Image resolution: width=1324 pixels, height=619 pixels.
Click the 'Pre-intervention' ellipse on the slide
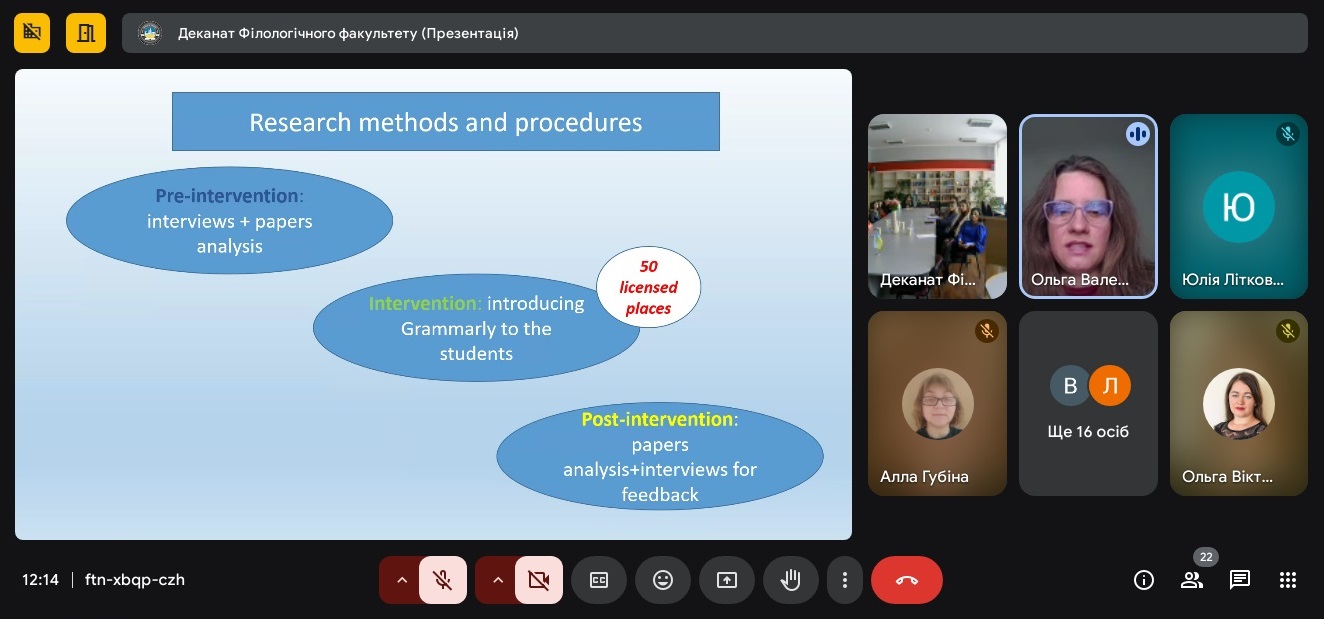coord(229,221)
